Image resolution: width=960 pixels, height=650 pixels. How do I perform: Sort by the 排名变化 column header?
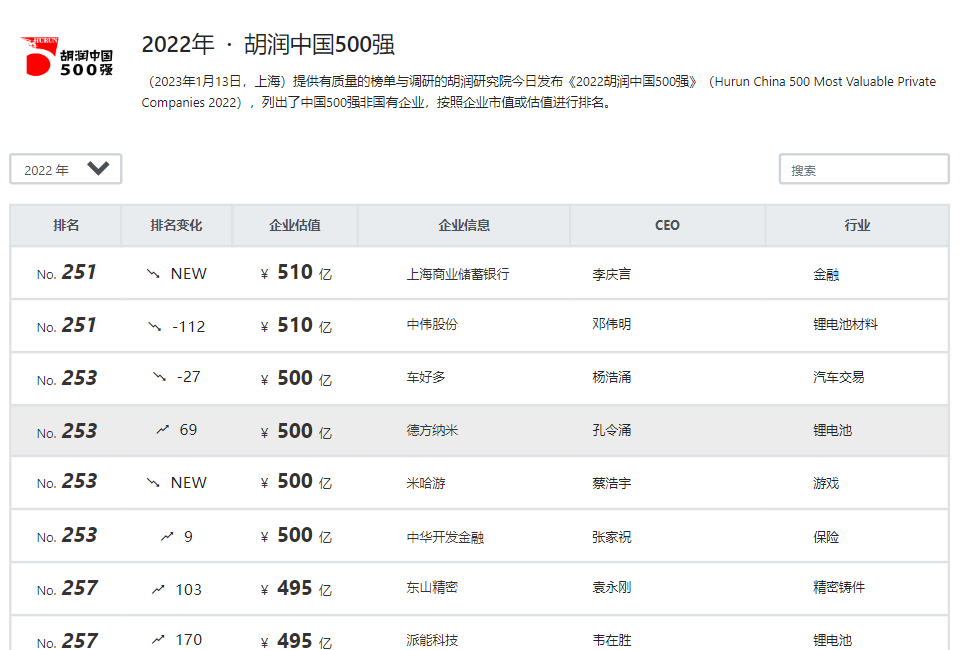click(x=176, y=225)
